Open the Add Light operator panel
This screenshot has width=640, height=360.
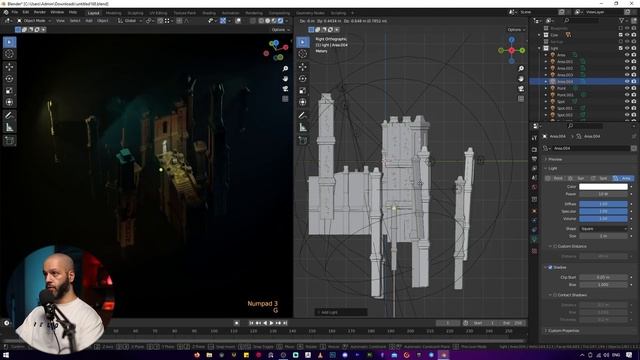click(x=341, y=312)
